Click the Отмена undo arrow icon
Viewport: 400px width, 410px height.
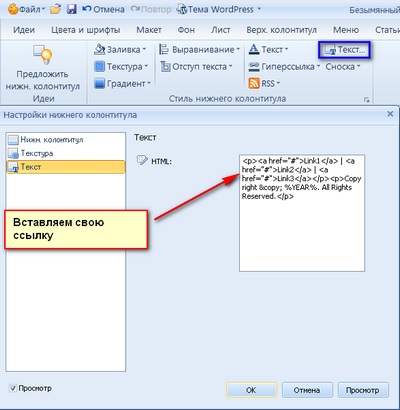pyautogui.click(x=87, y=9)
